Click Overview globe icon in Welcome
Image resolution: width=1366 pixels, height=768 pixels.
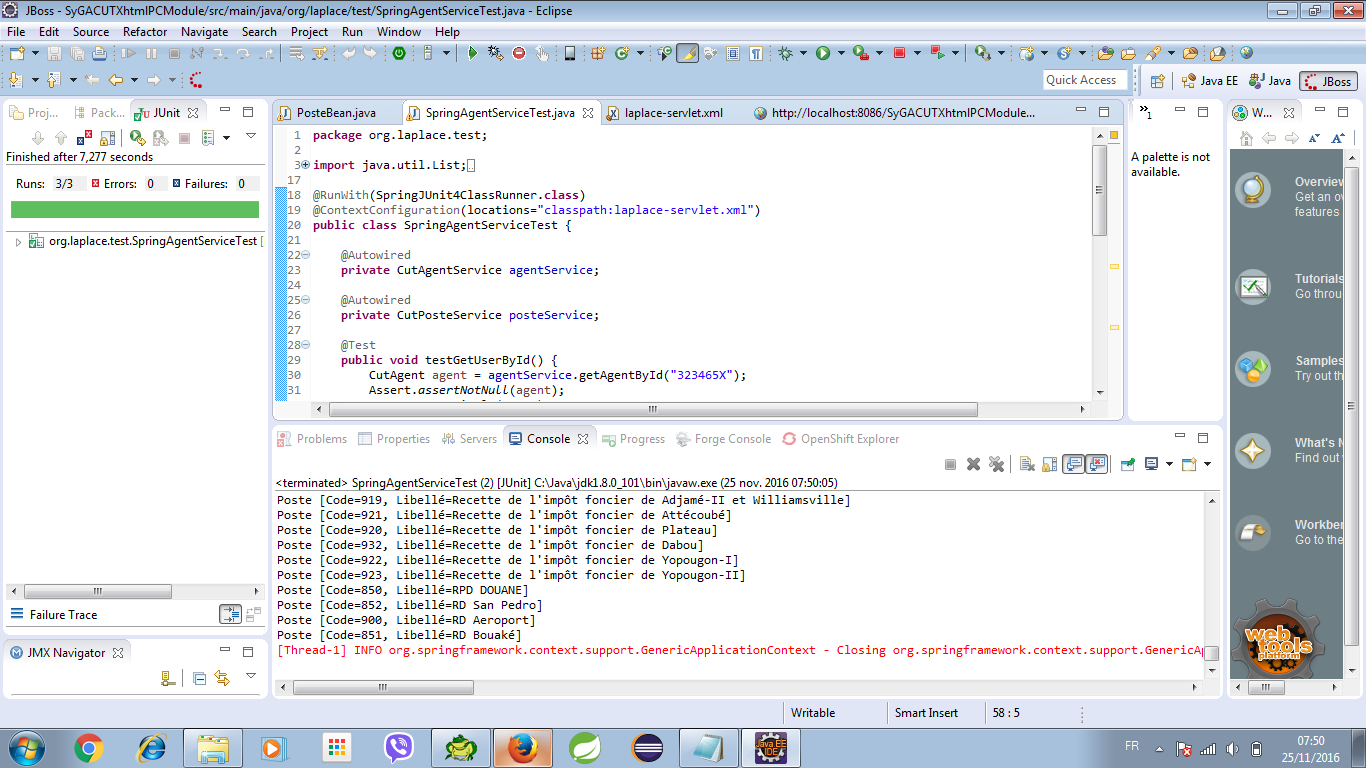(x=1253, y=190)
